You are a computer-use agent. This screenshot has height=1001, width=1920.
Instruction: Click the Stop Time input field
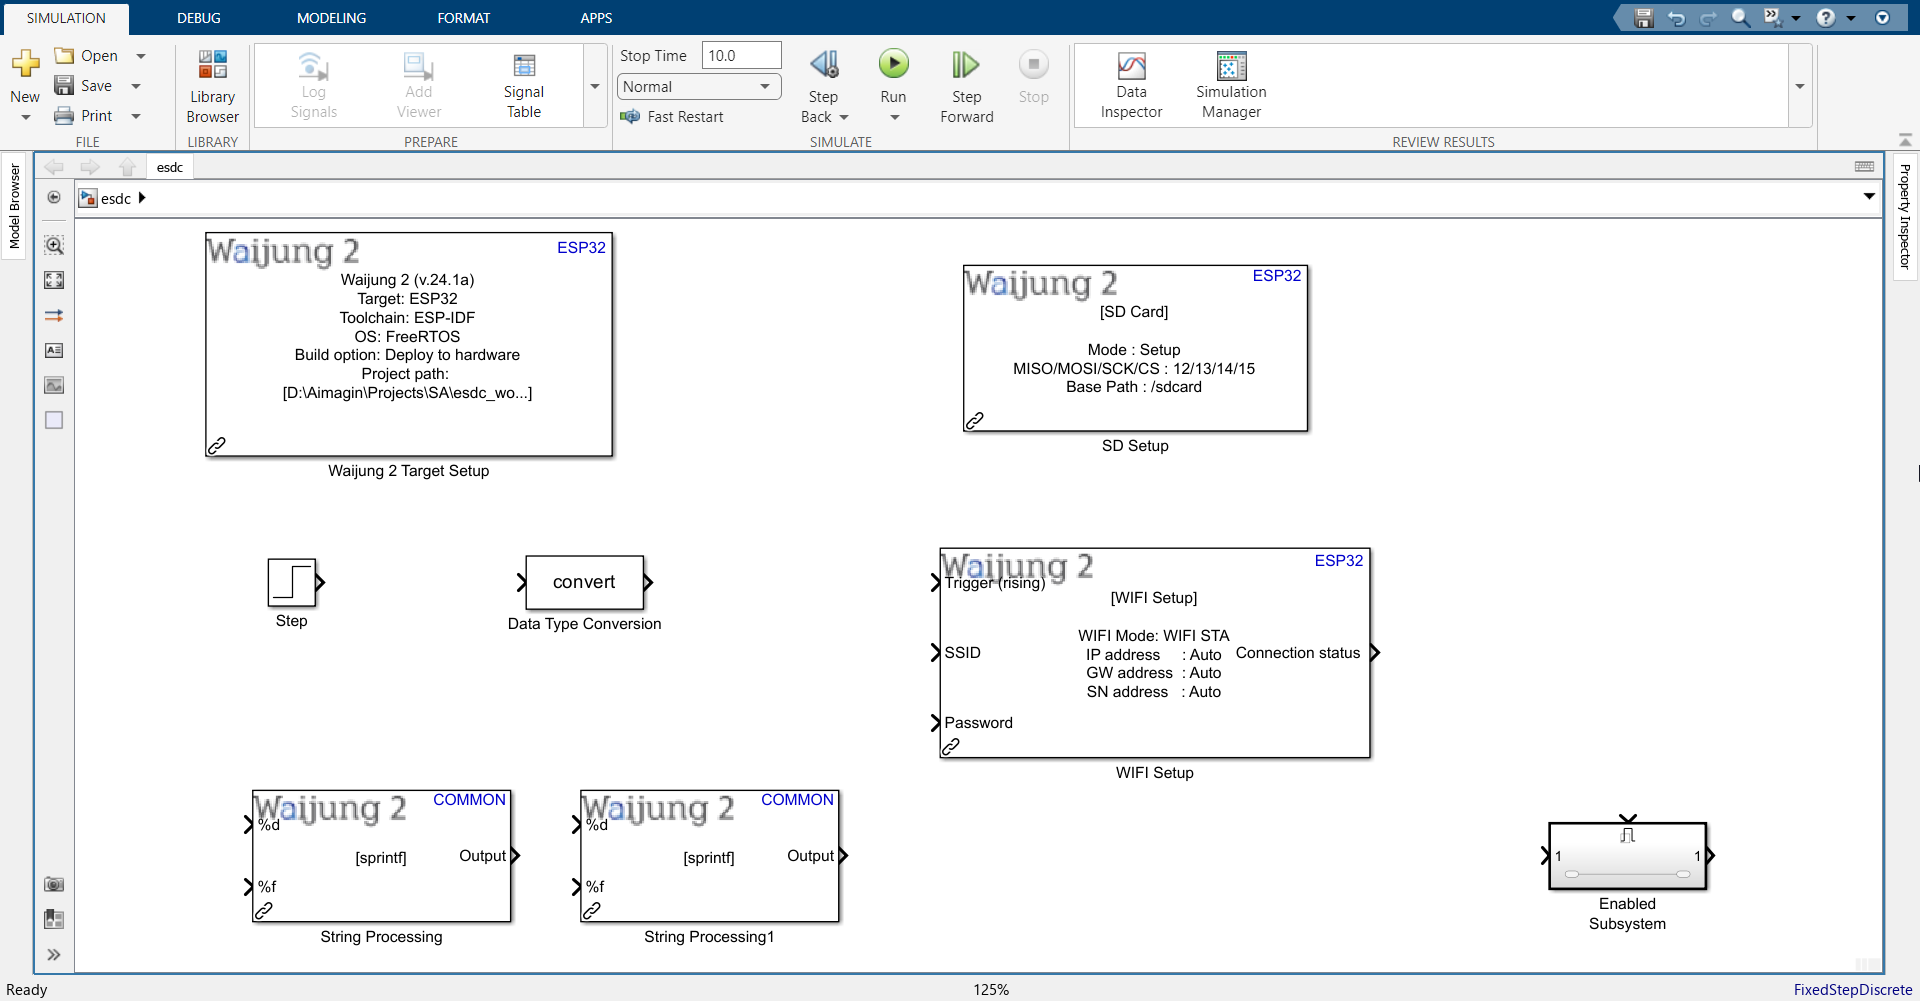click(741, 56)
